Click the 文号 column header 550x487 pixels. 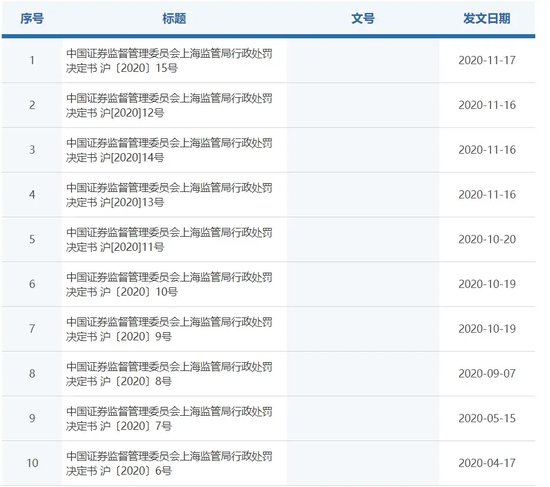[363, 18]
